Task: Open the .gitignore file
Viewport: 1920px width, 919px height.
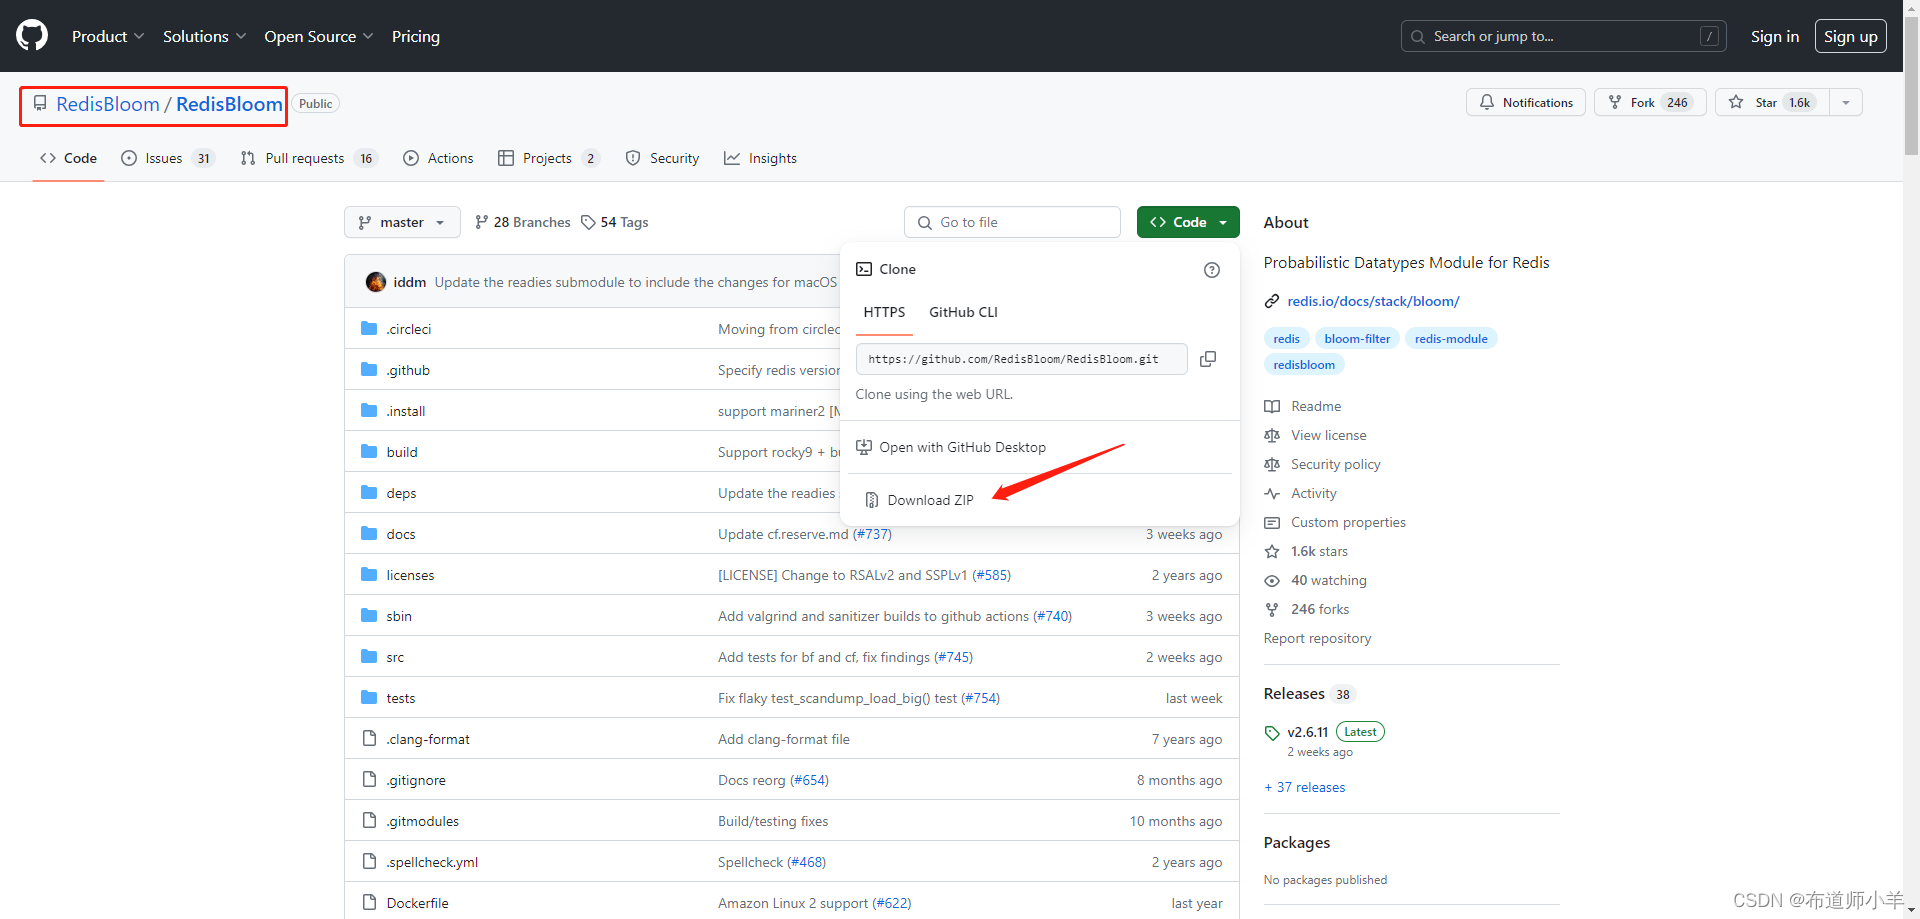Action: pos(416,780)
